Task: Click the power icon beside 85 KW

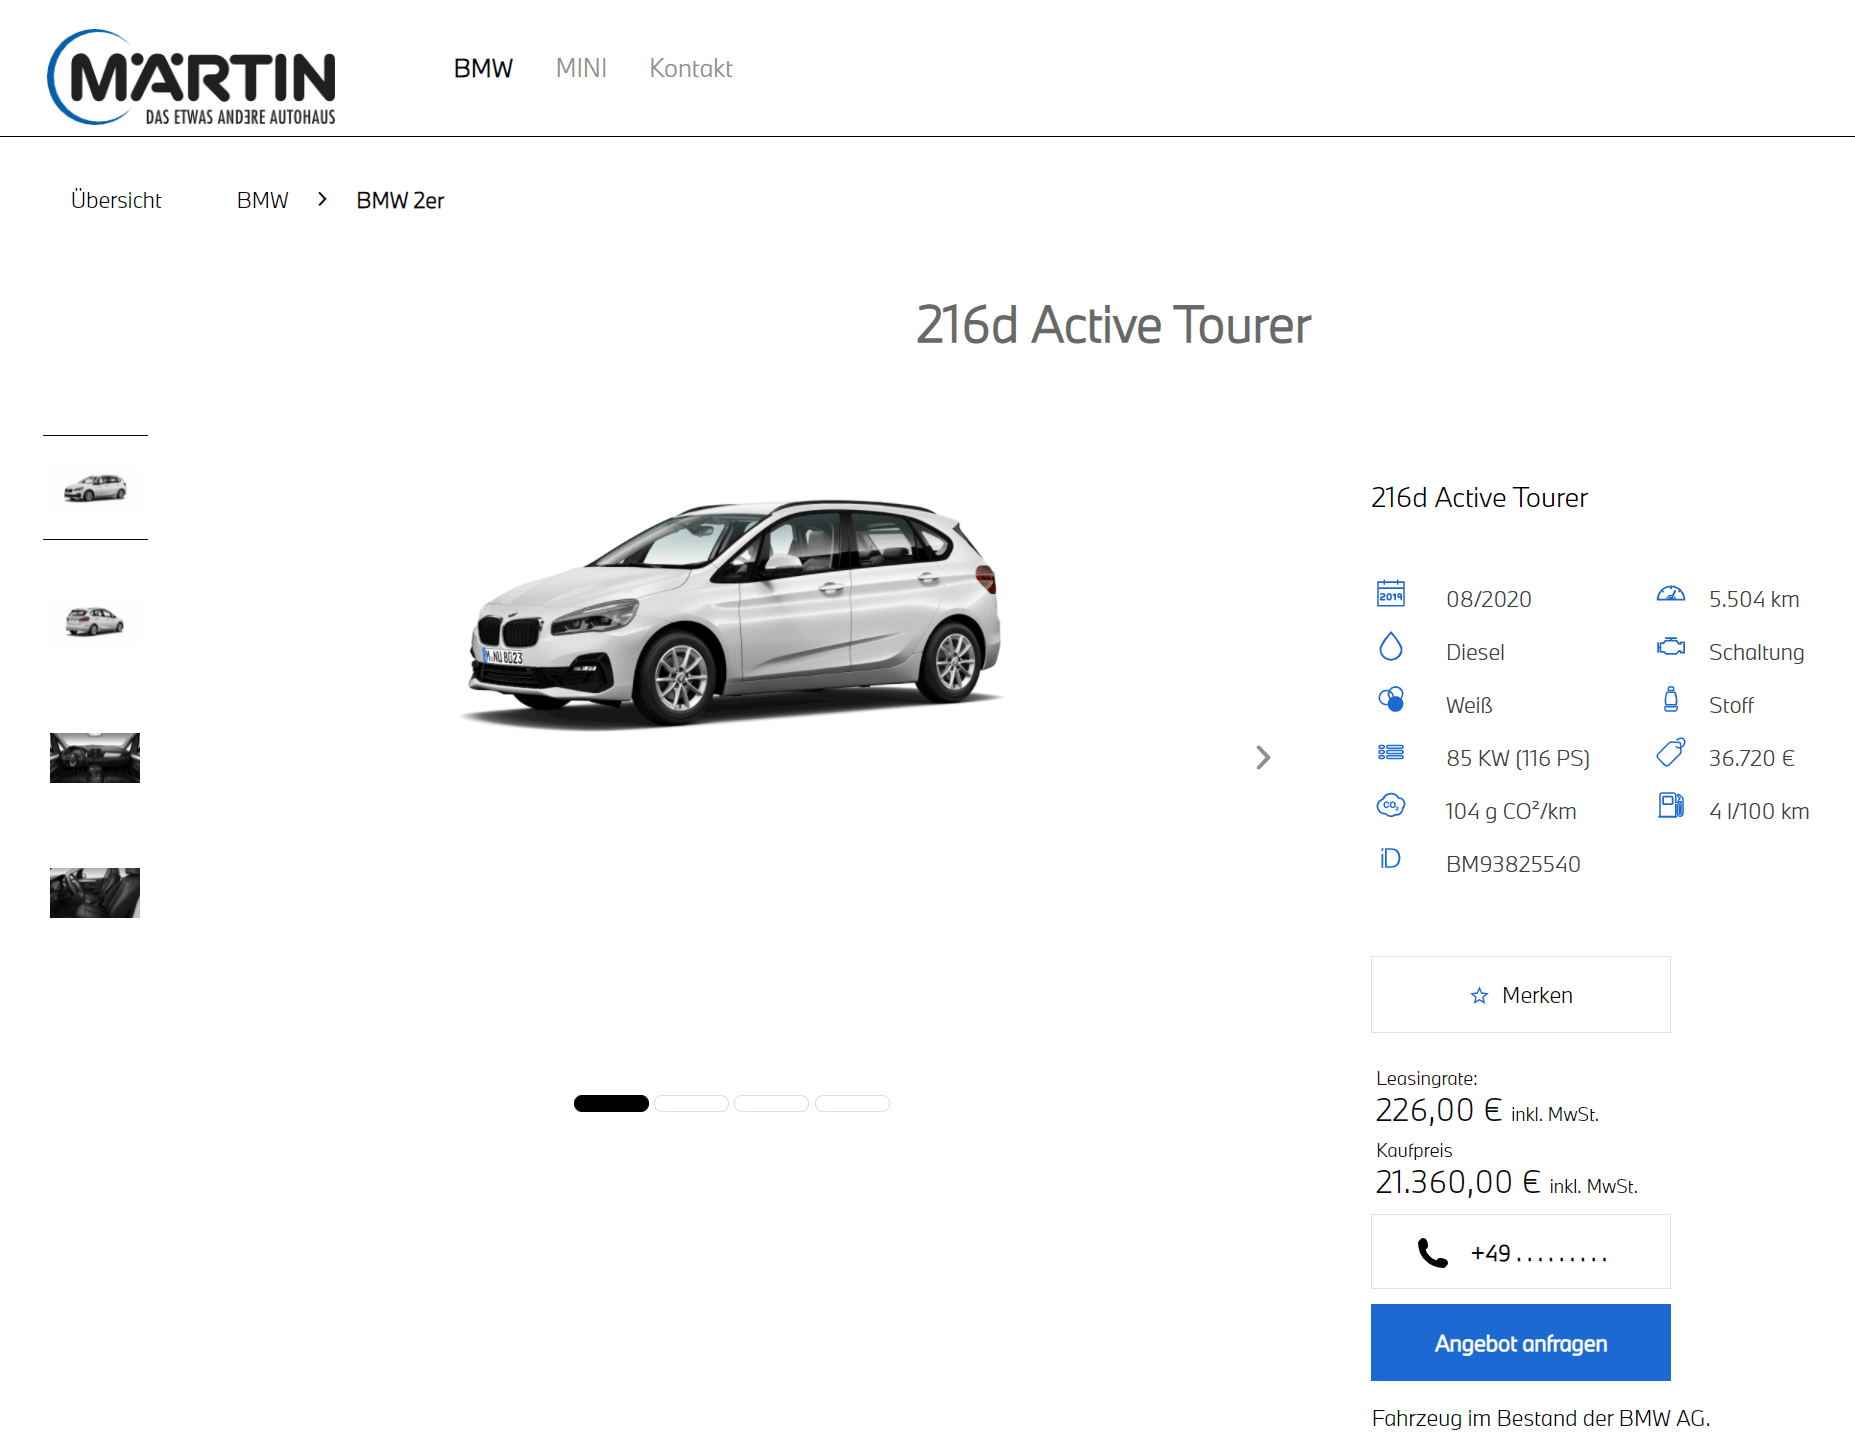Action: [1391, 752]
